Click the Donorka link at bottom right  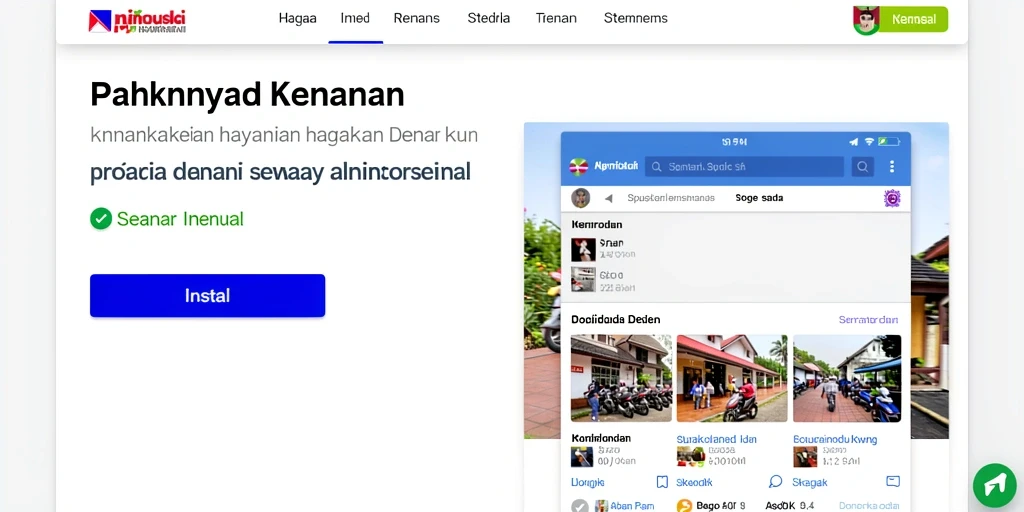[x=869, y=506]
